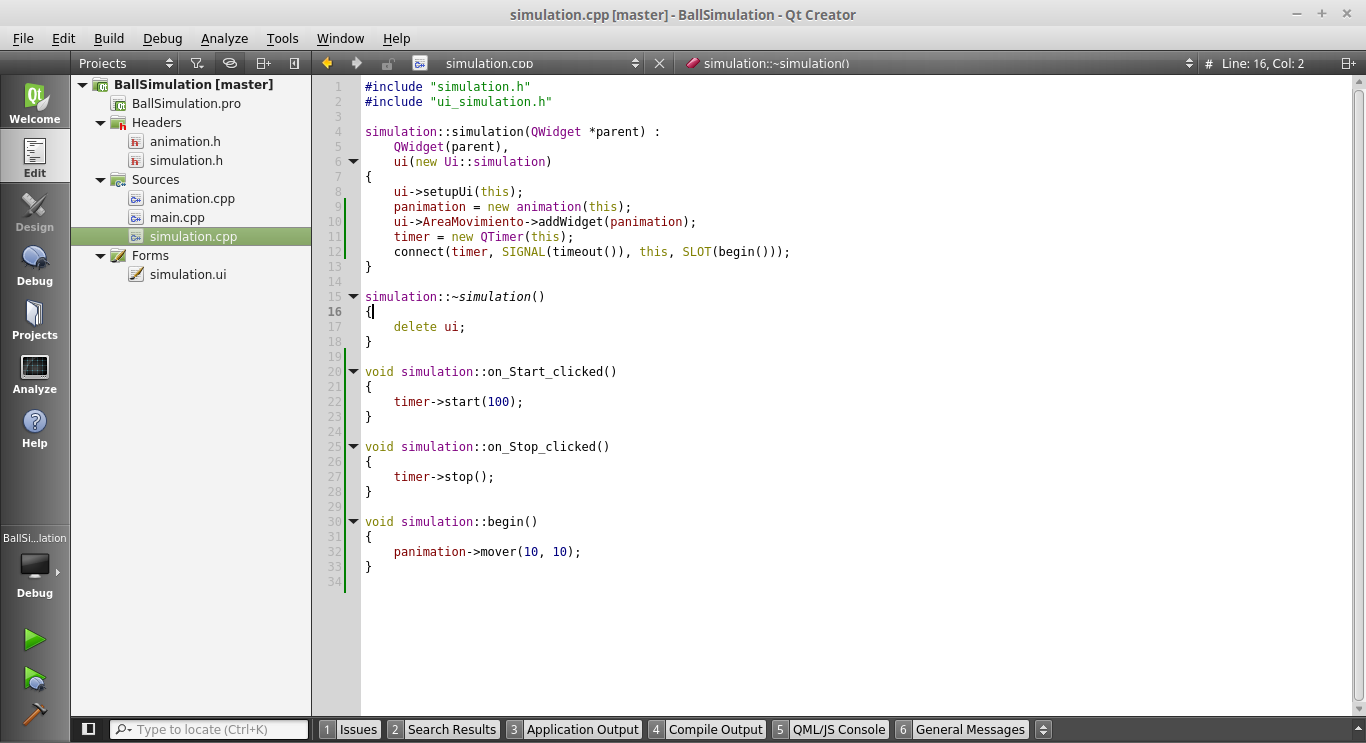The height and width of the screenshot is (743, 1366).
Task: Close the simulation.cpp document
Action: [x=659, y=63]
